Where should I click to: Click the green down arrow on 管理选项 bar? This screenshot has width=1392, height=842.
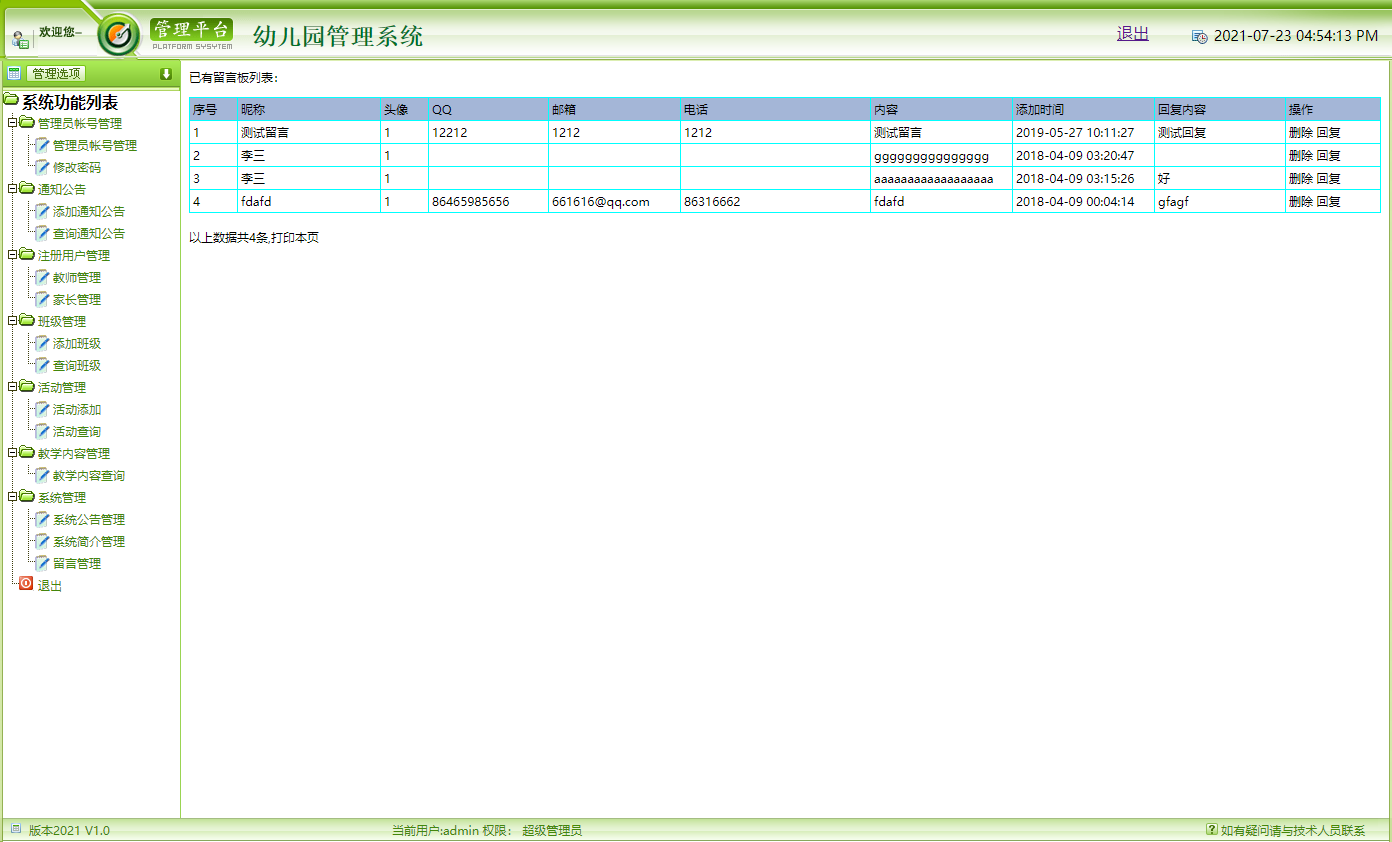coord(166,72)
